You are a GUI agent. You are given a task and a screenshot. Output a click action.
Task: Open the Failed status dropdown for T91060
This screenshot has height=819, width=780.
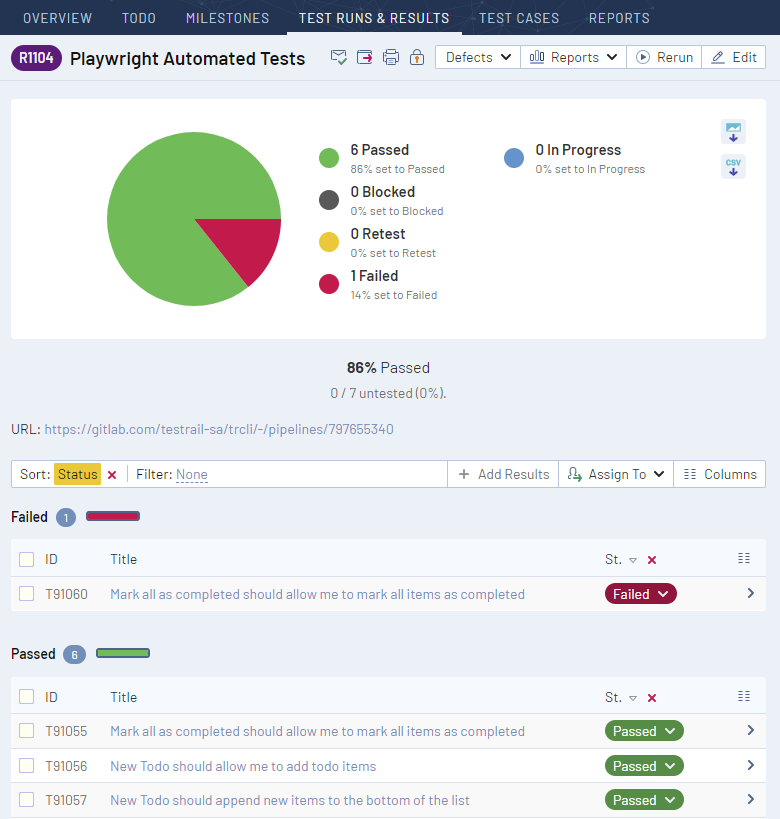coord(640,594)
